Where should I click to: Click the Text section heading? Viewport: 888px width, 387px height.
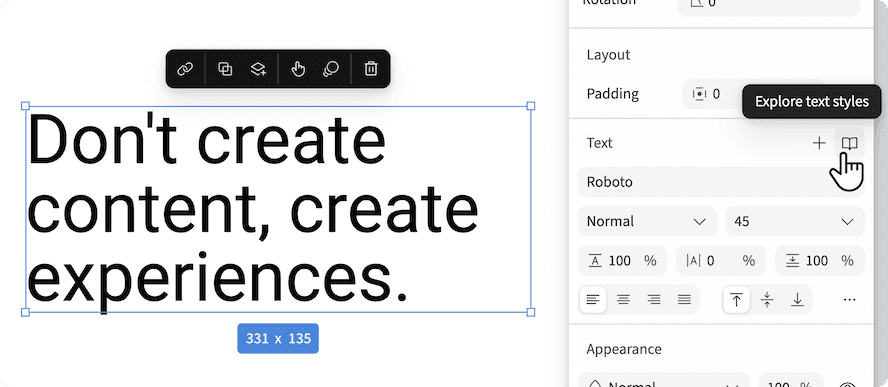[x=599, y=143]
